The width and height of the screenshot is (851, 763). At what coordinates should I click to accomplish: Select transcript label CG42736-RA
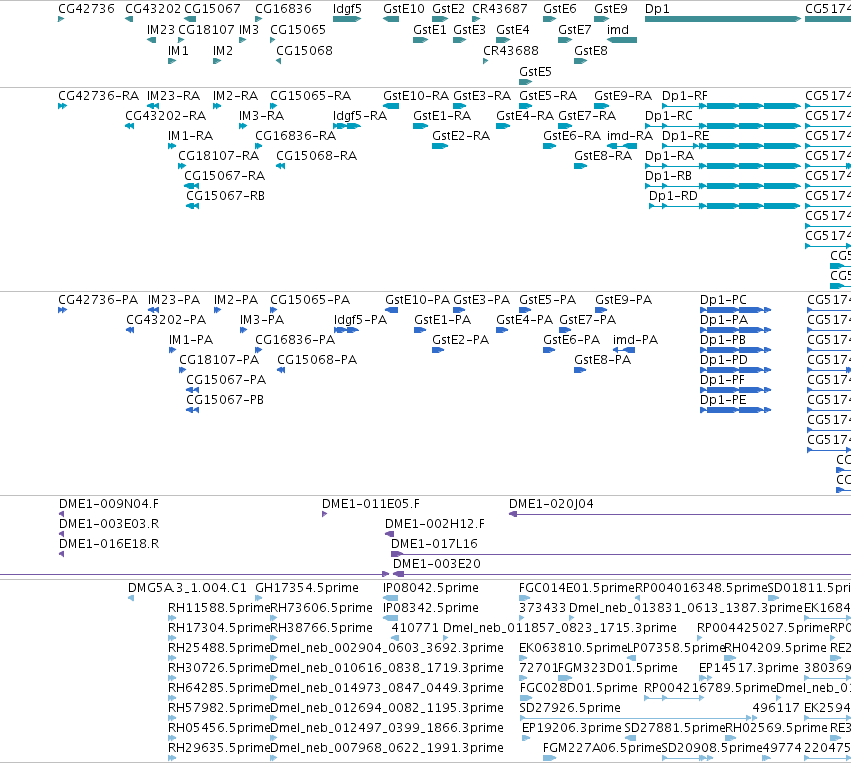click(x=98, y=96)
